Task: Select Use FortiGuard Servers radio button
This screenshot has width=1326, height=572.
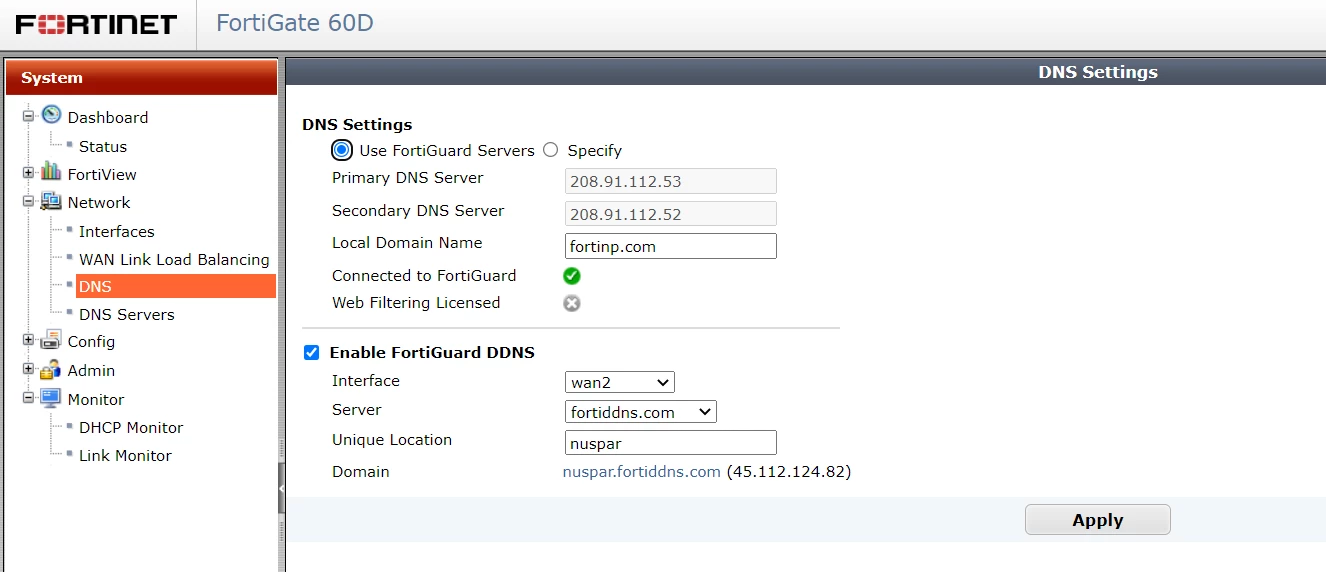Action: click(342, 150)
